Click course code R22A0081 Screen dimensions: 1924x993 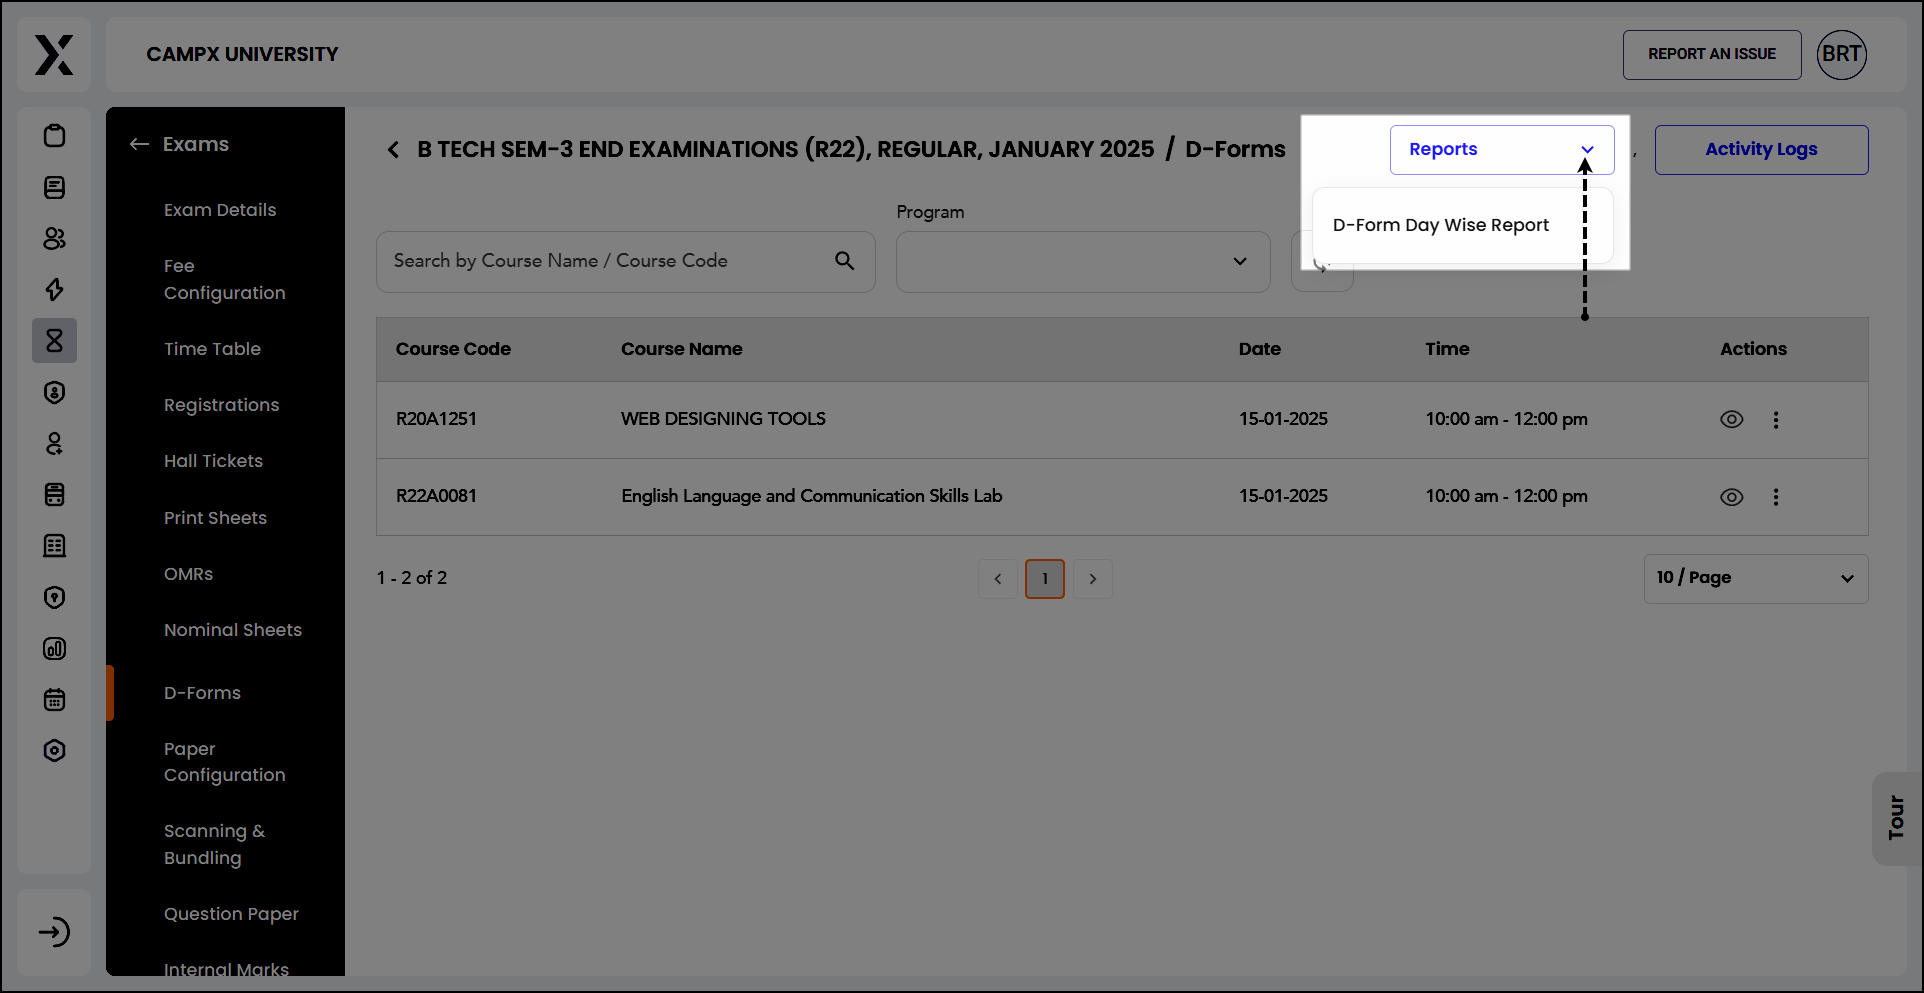[436, 496]
